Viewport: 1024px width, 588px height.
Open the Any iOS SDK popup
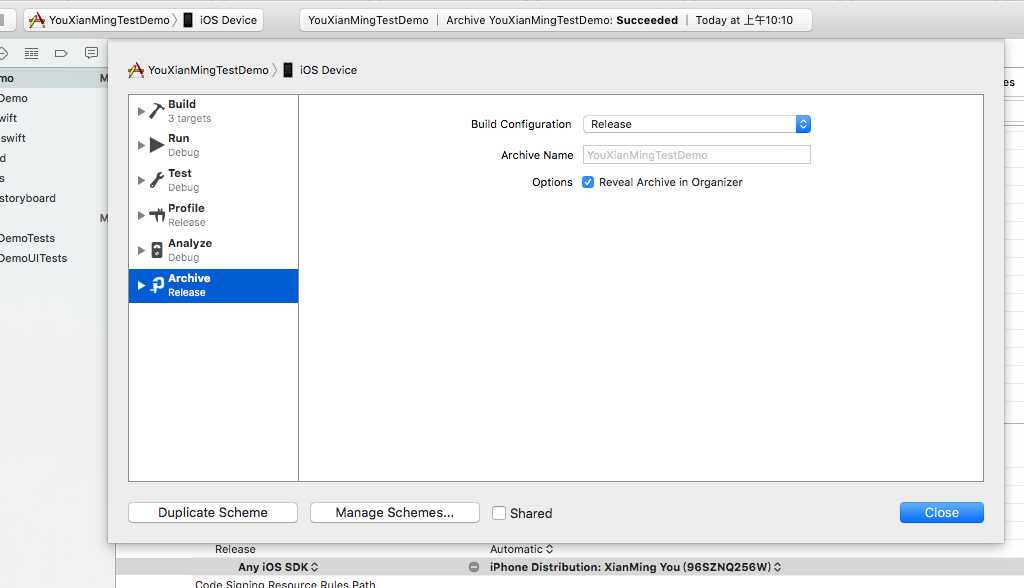pyautogui.click(x=278, y=567)
